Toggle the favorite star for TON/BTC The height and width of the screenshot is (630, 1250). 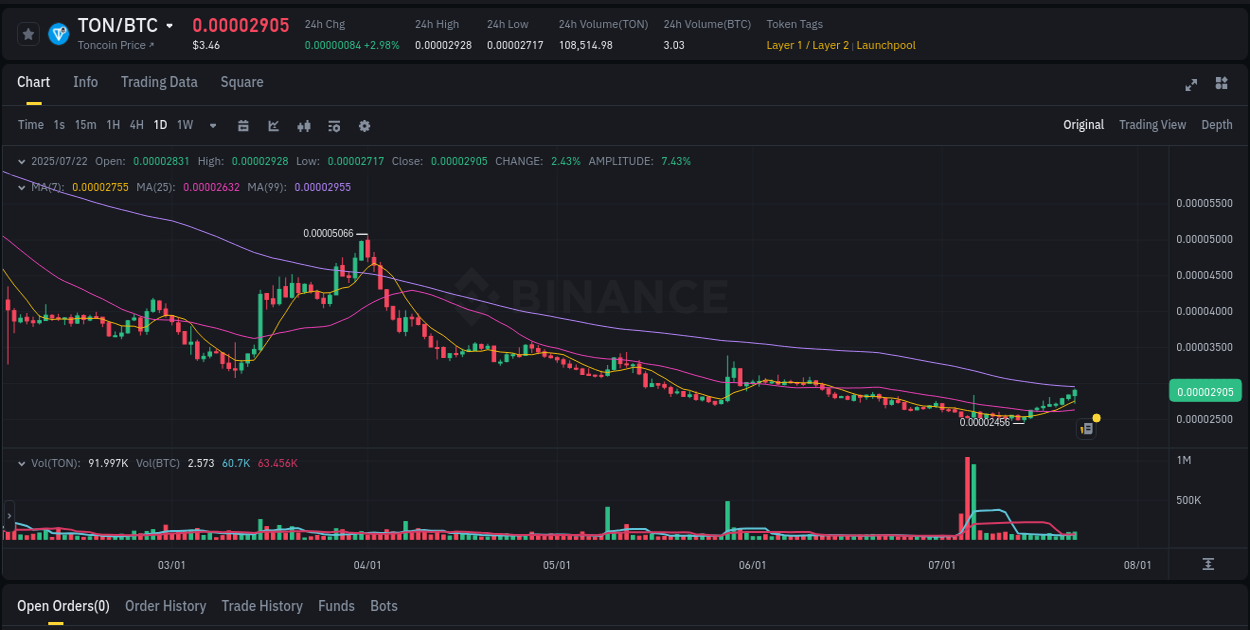click(28, 33)
